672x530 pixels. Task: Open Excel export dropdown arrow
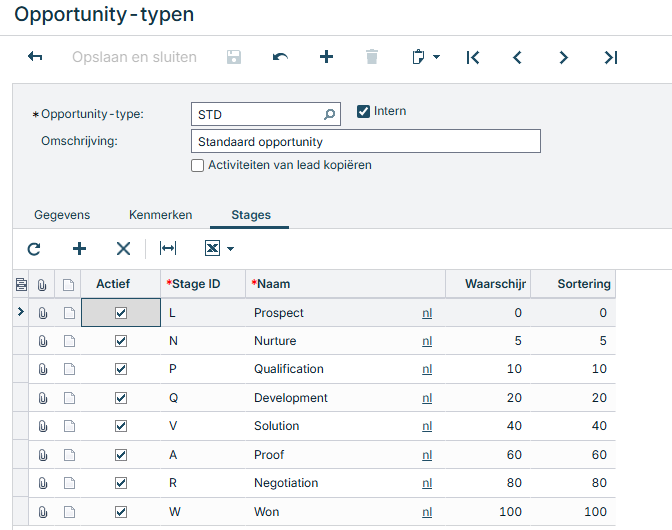click(x=230, y=249)
